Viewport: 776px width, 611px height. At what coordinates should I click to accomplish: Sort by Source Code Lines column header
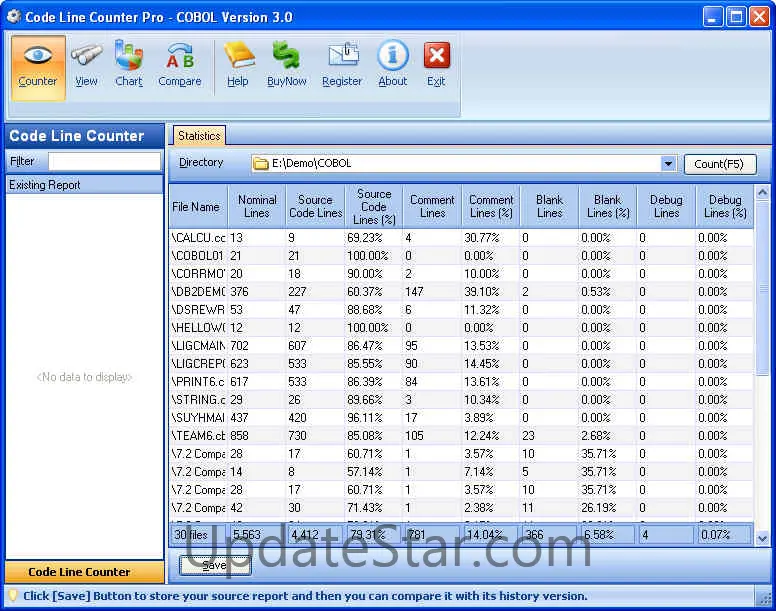click(315, 206)
